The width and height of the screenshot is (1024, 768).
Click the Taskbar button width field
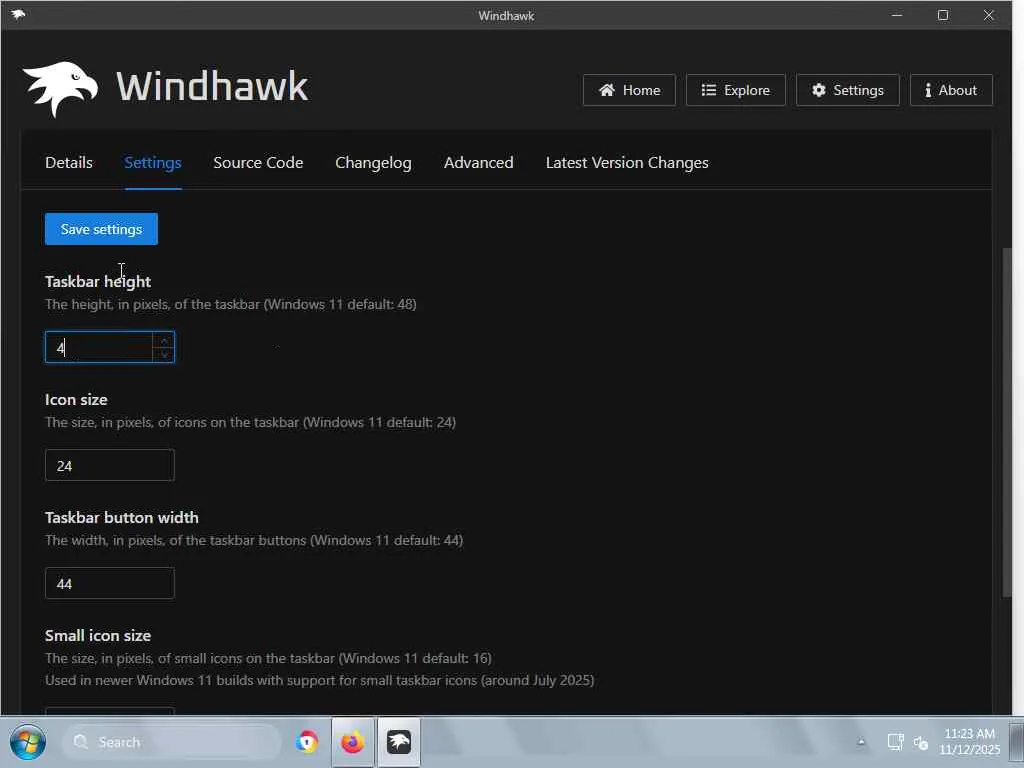tap(110, 583)
